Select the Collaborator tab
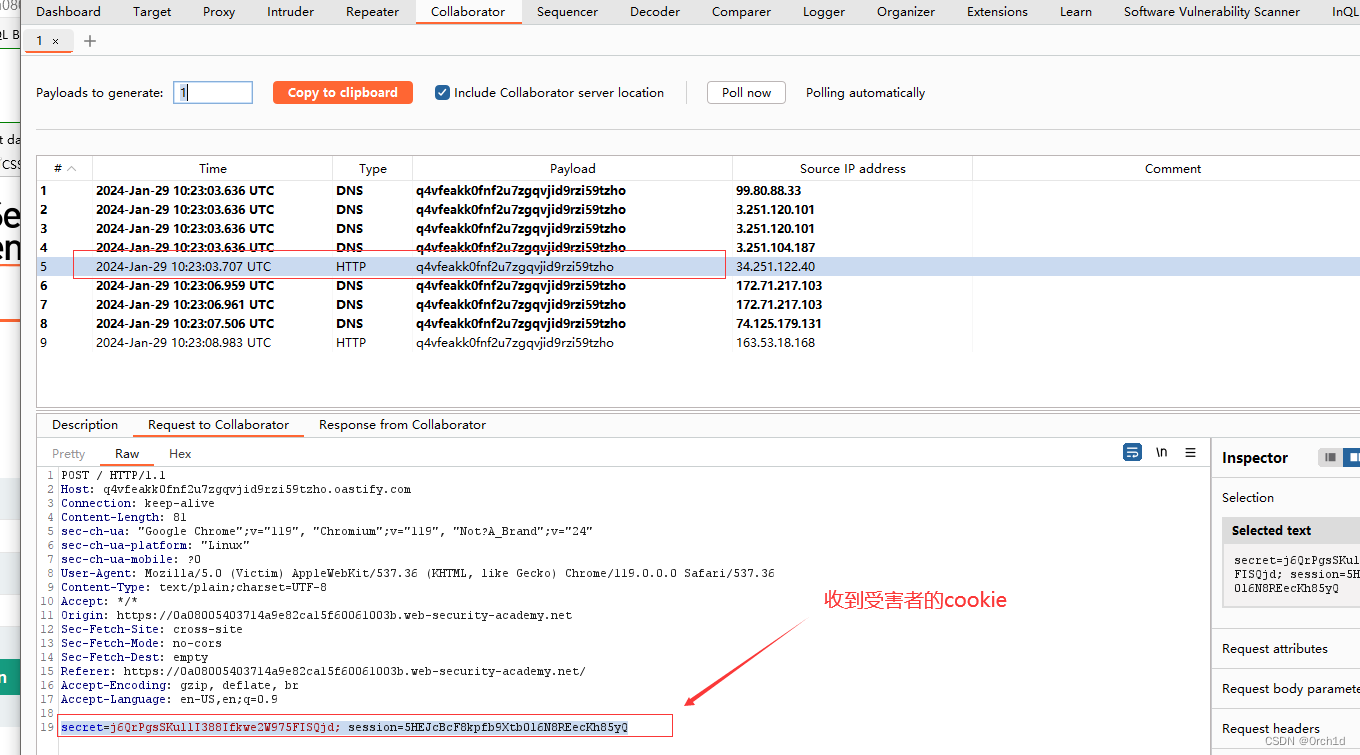Screen dimensions: 1360x755 468,12
